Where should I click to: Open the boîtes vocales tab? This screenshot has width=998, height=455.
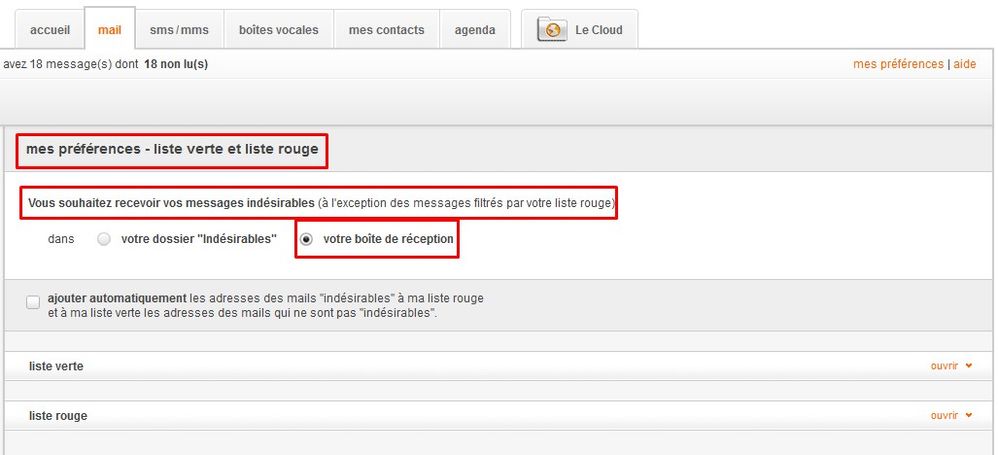coord(278,30)
